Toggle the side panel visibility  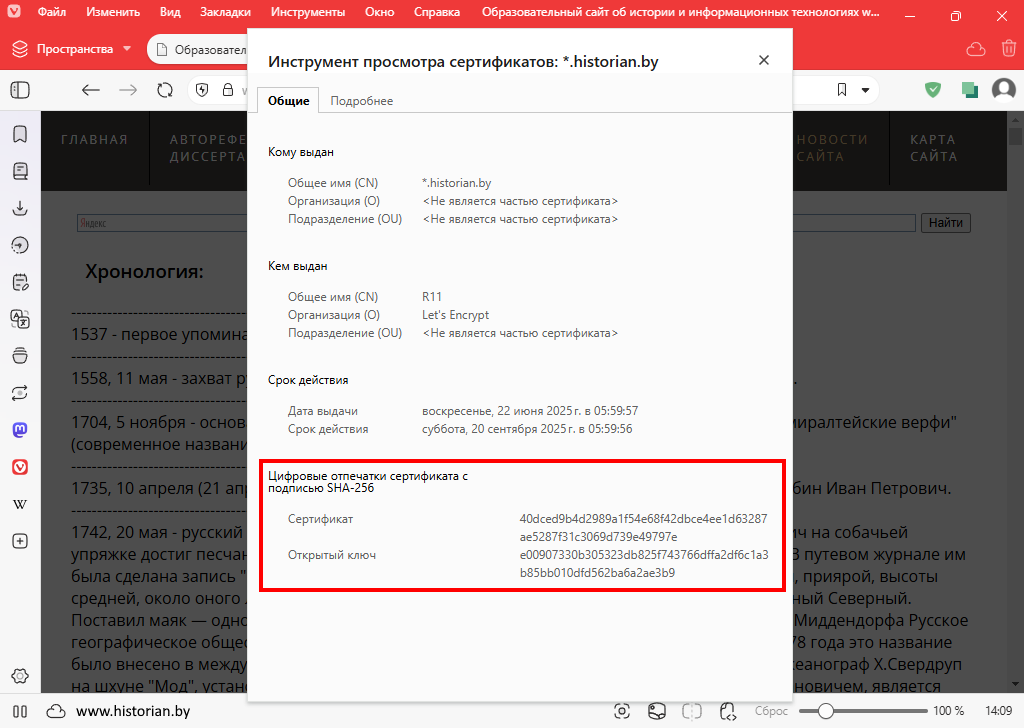point(20,711)
